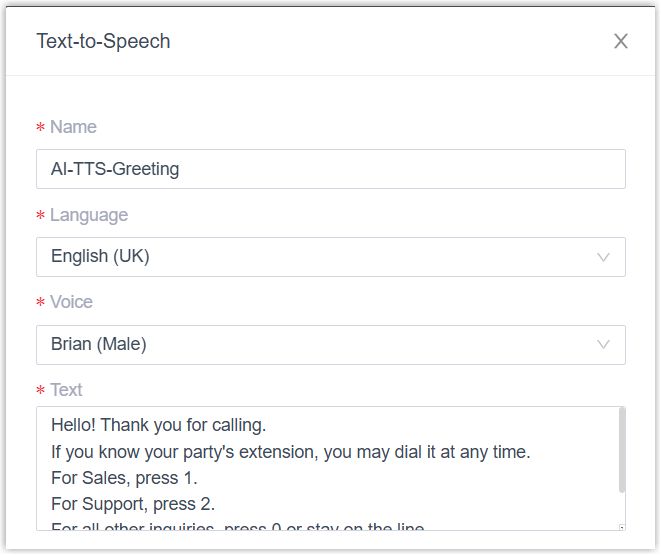
Task: Click the line about party's extension
Action: [290, 452]
